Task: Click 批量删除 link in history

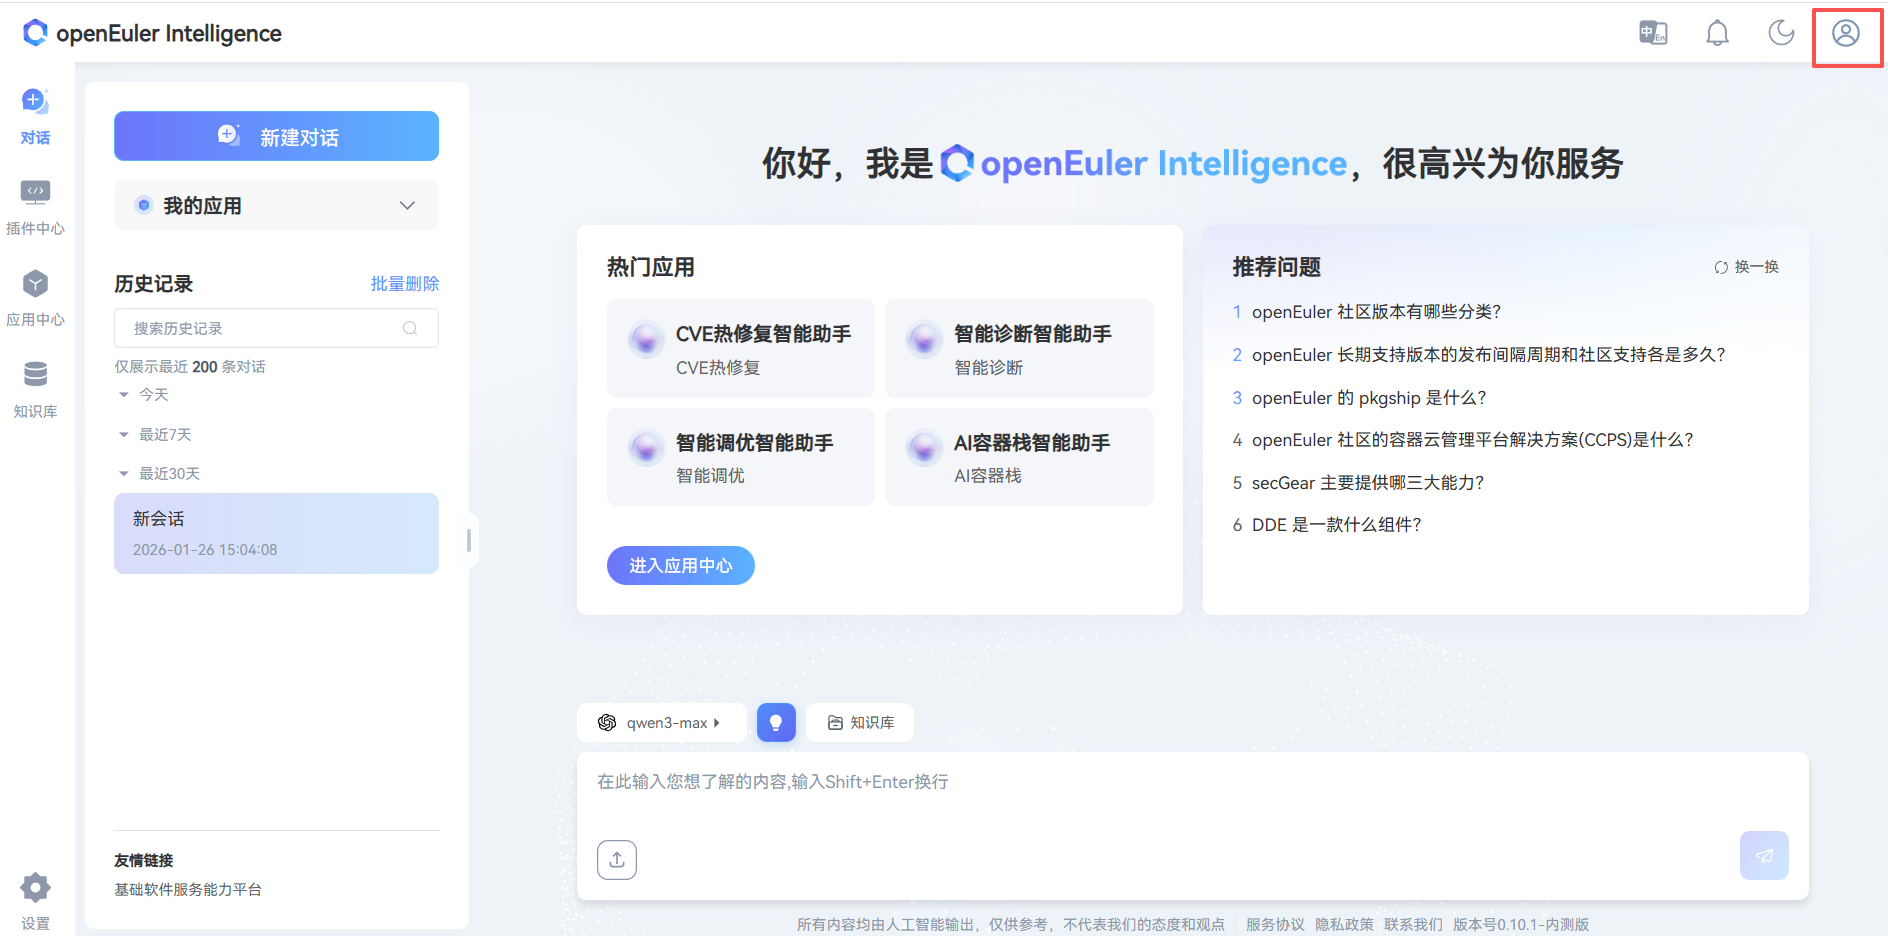Action: point(405,284)
